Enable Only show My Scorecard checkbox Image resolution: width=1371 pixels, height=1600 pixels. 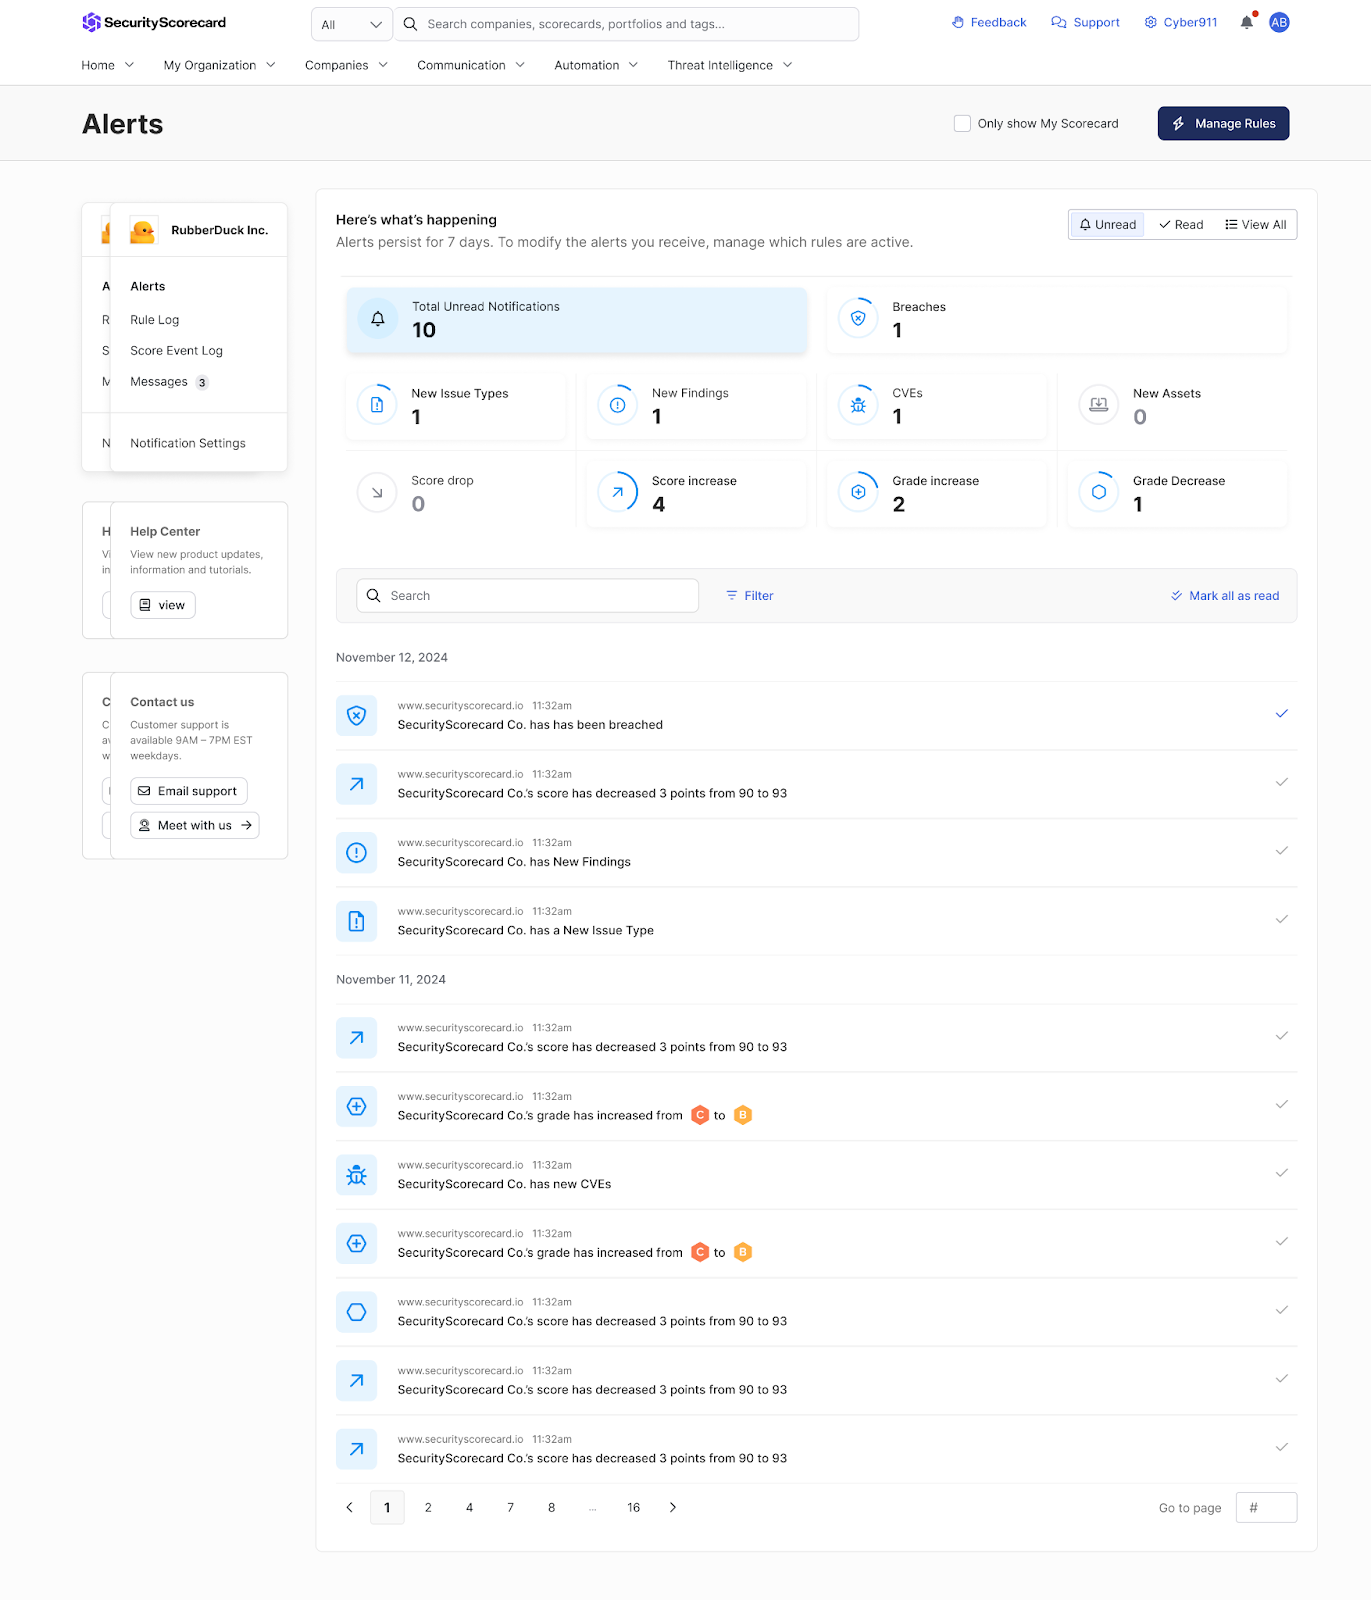click(962, 123)
